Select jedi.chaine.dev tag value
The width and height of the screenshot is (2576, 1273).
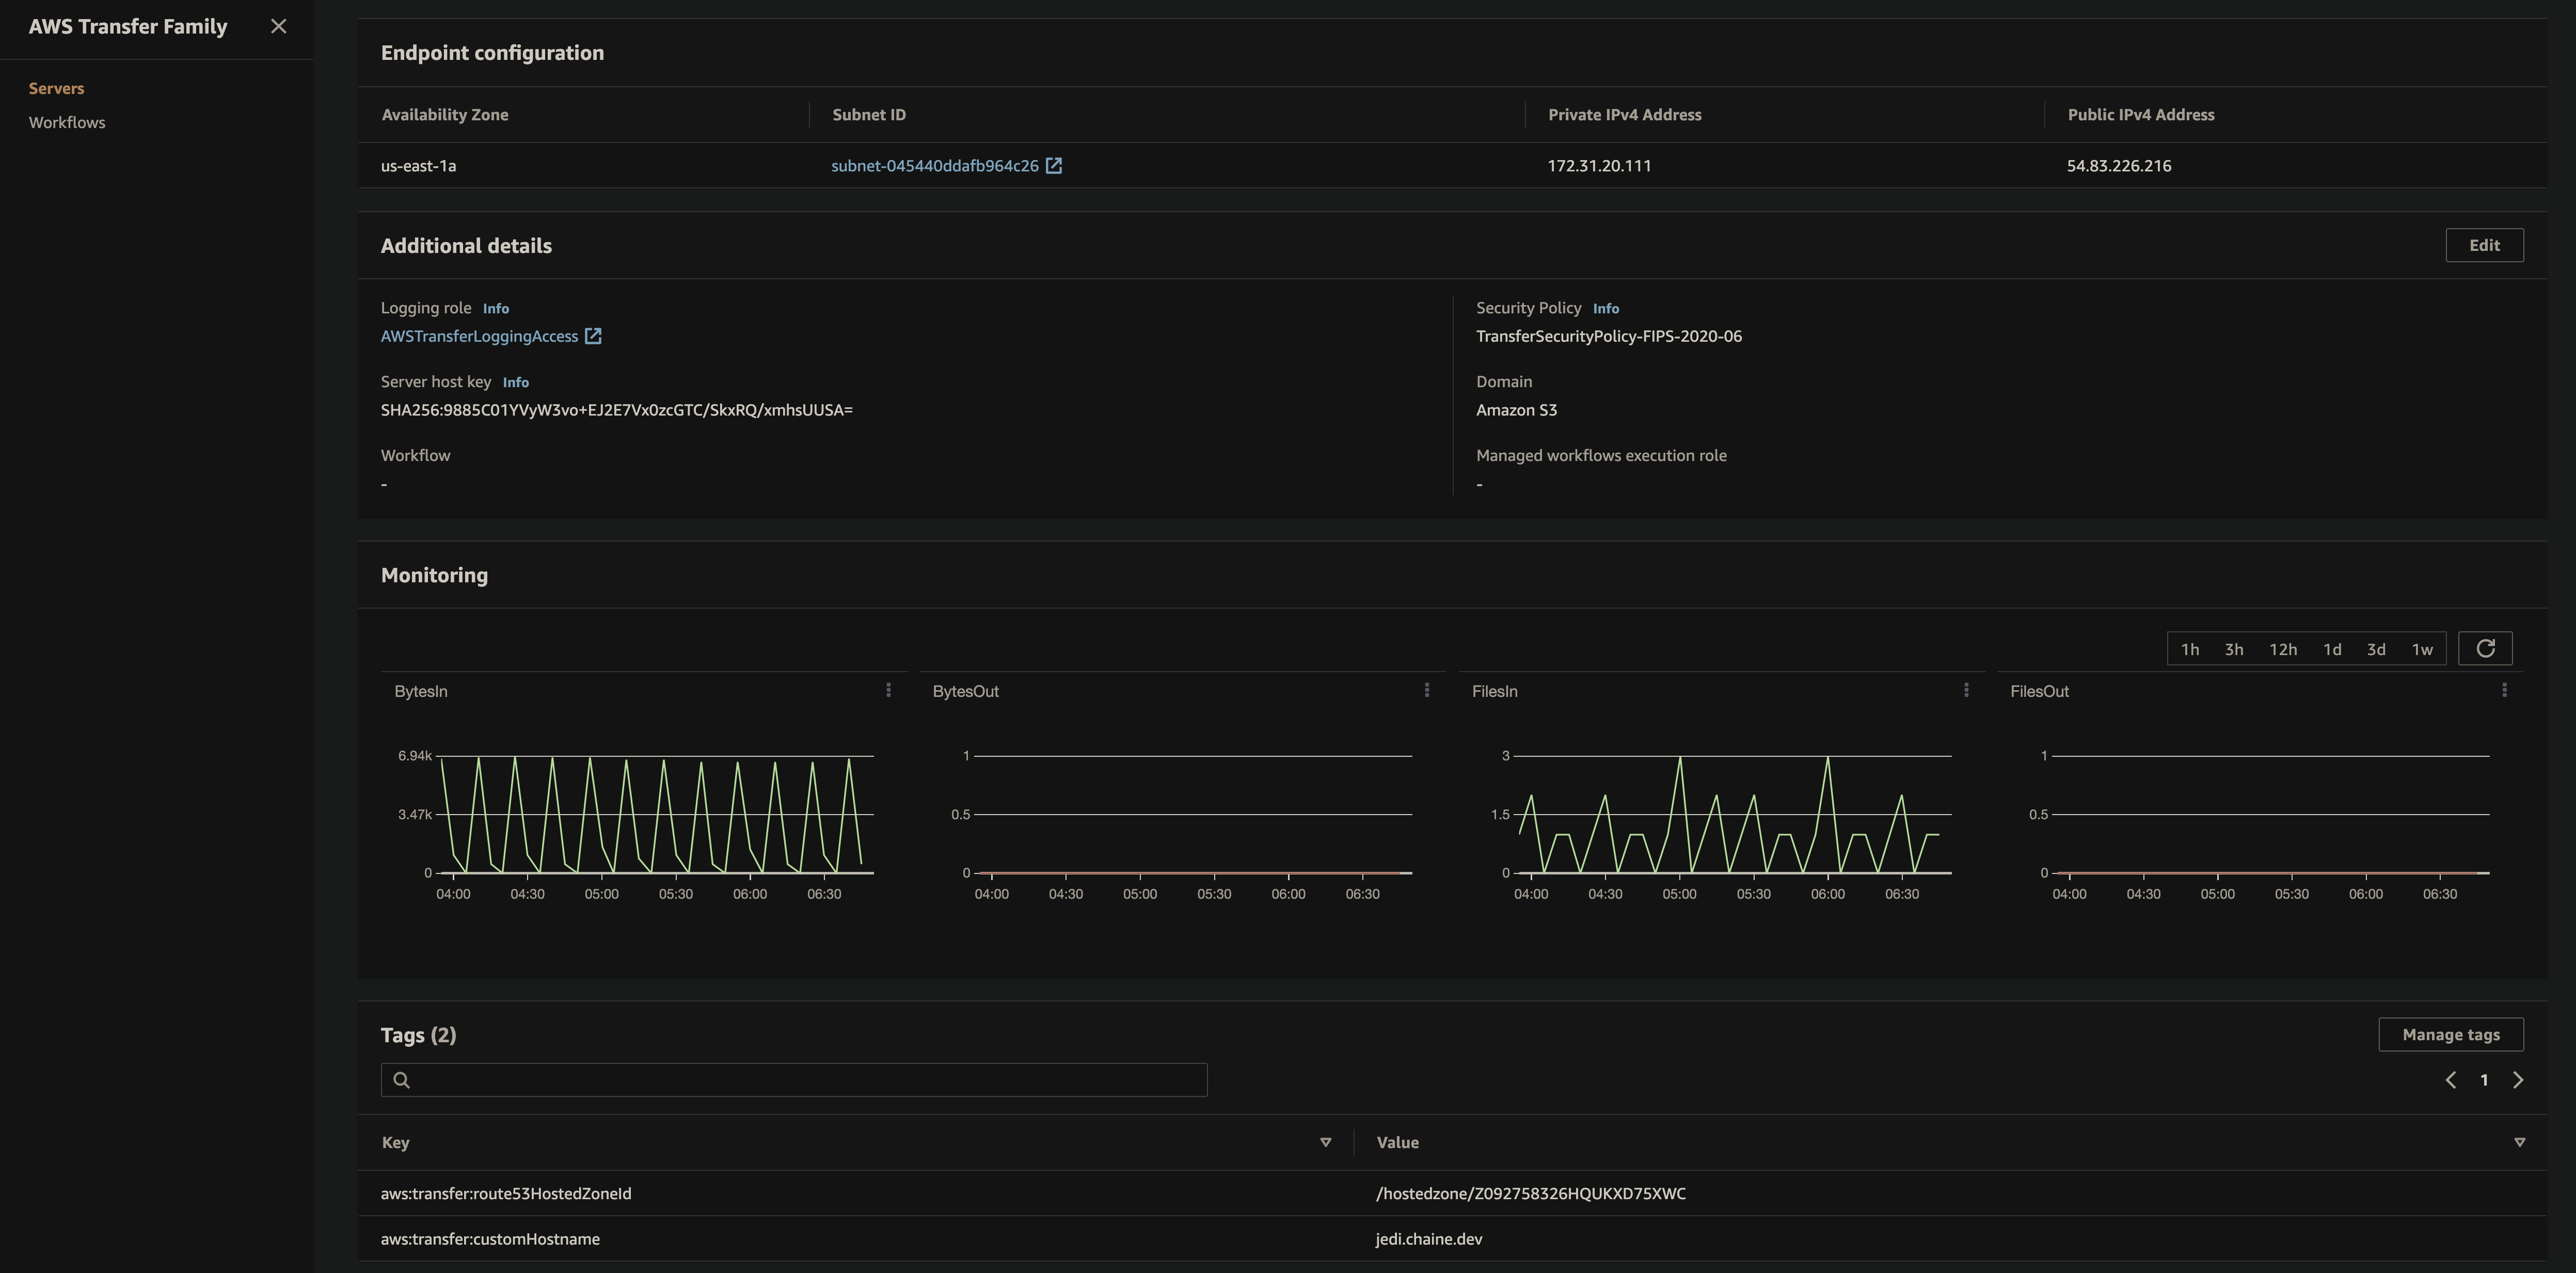[1429, 1239]
